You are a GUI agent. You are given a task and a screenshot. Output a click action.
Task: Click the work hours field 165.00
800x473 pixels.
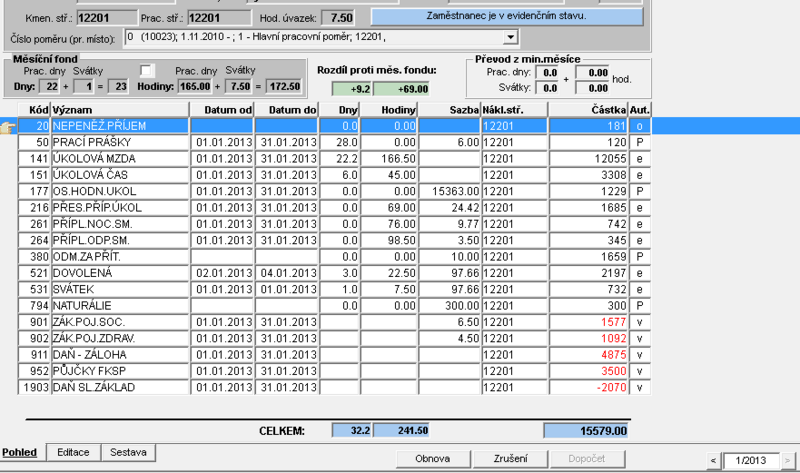click(195, 86)
